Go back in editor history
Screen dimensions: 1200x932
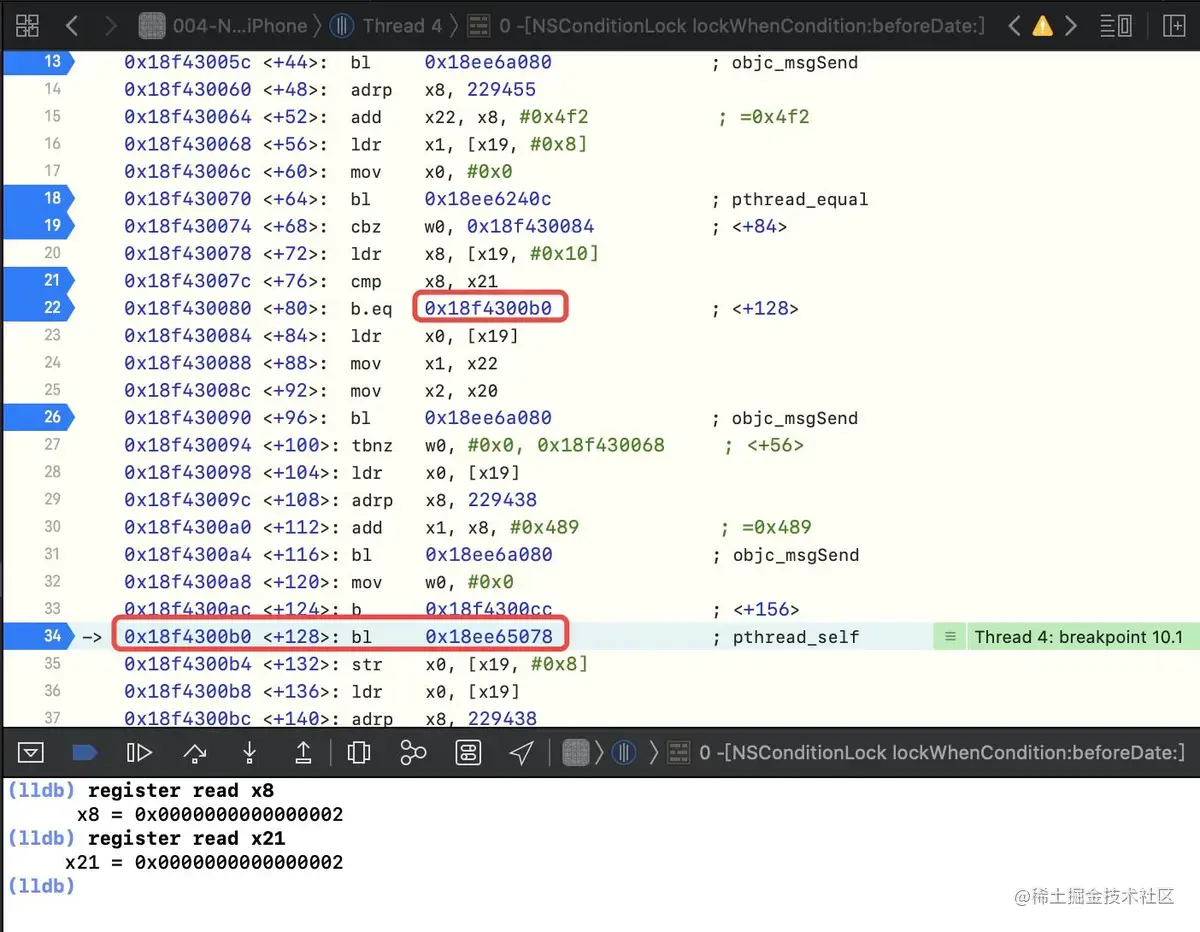(x=72, y=26)
